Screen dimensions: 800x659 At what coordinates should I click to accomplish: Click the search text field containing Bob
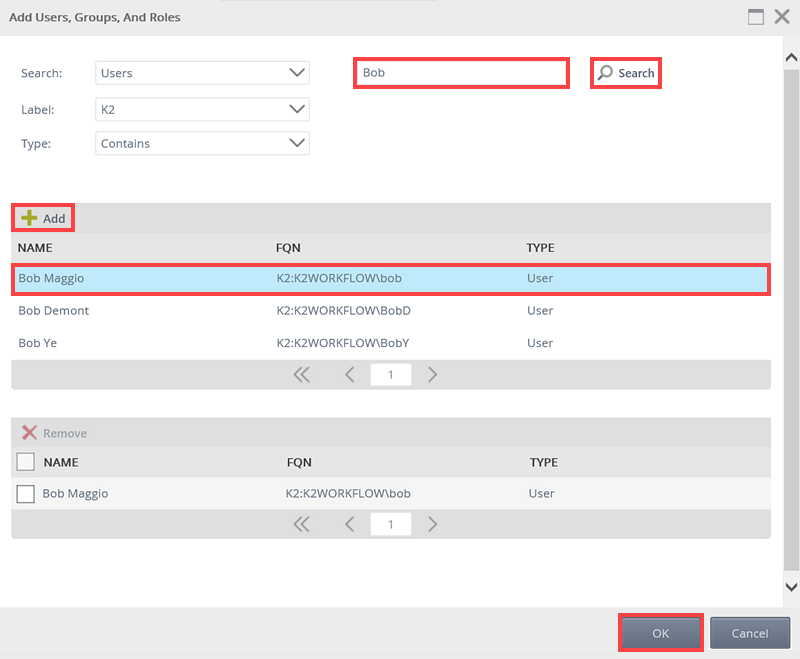pyautogui.click(x=461, y=73)
